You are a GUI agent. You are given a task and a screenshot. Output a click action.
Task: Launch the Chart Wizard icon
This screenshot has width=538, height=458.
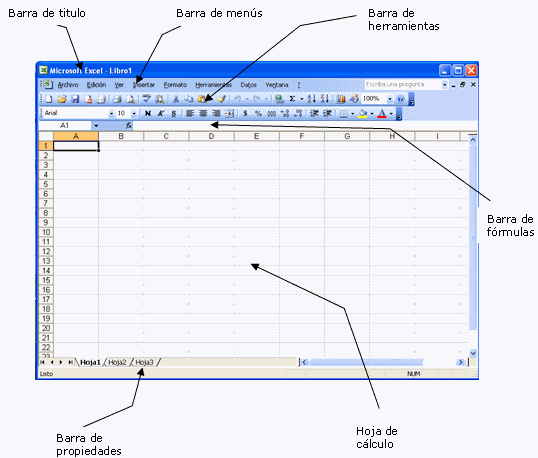[x=341, y=99]
